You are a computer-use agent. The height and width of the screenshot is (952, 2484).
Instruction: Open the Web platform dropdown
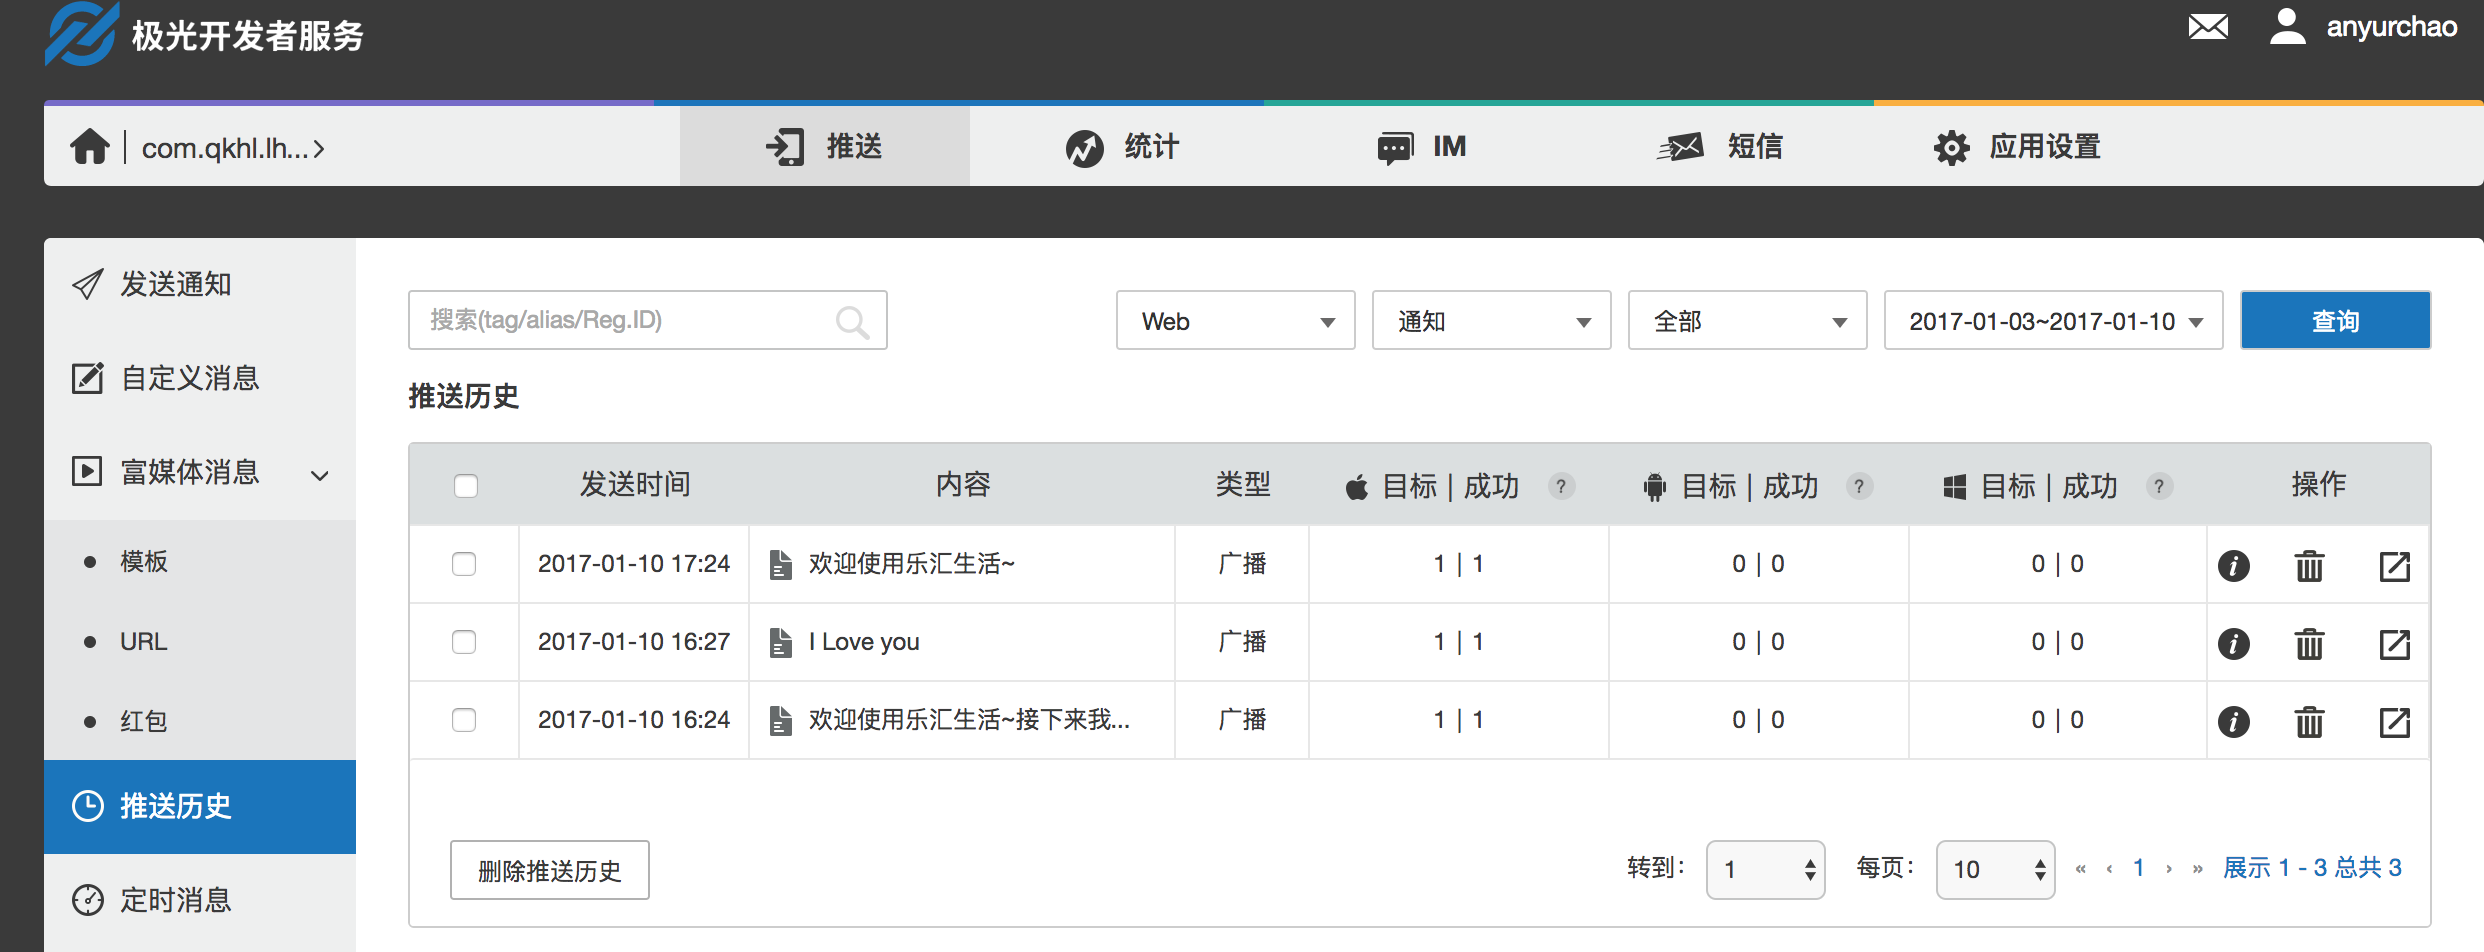click(x=1235, y=321)
